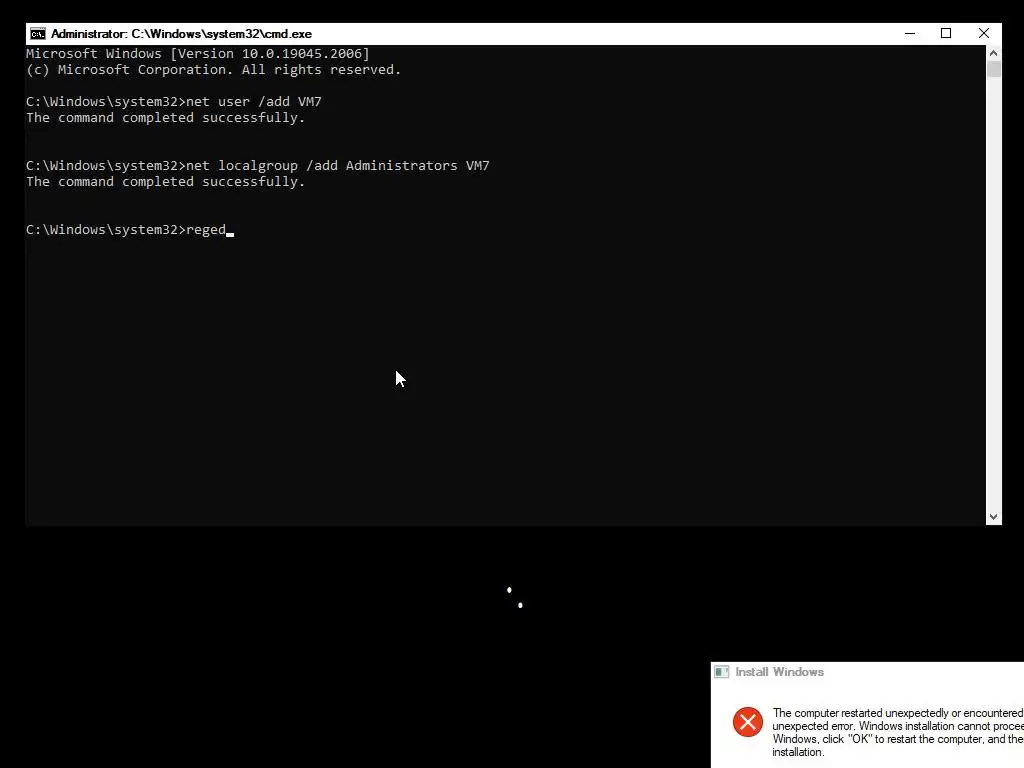Image resolution: width=1024 pixels, height=768 pixels.
Task: Maximize the Administrator cmd.exe window
Action: tap(946, 33)
